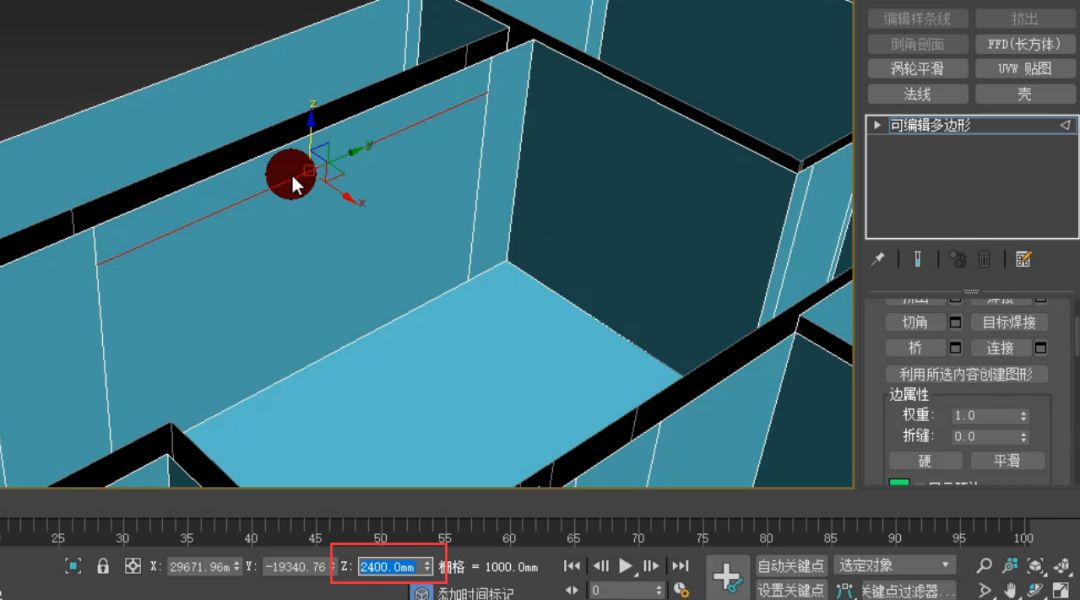Select the Field-of-View viewport tool

coord(984,590)
